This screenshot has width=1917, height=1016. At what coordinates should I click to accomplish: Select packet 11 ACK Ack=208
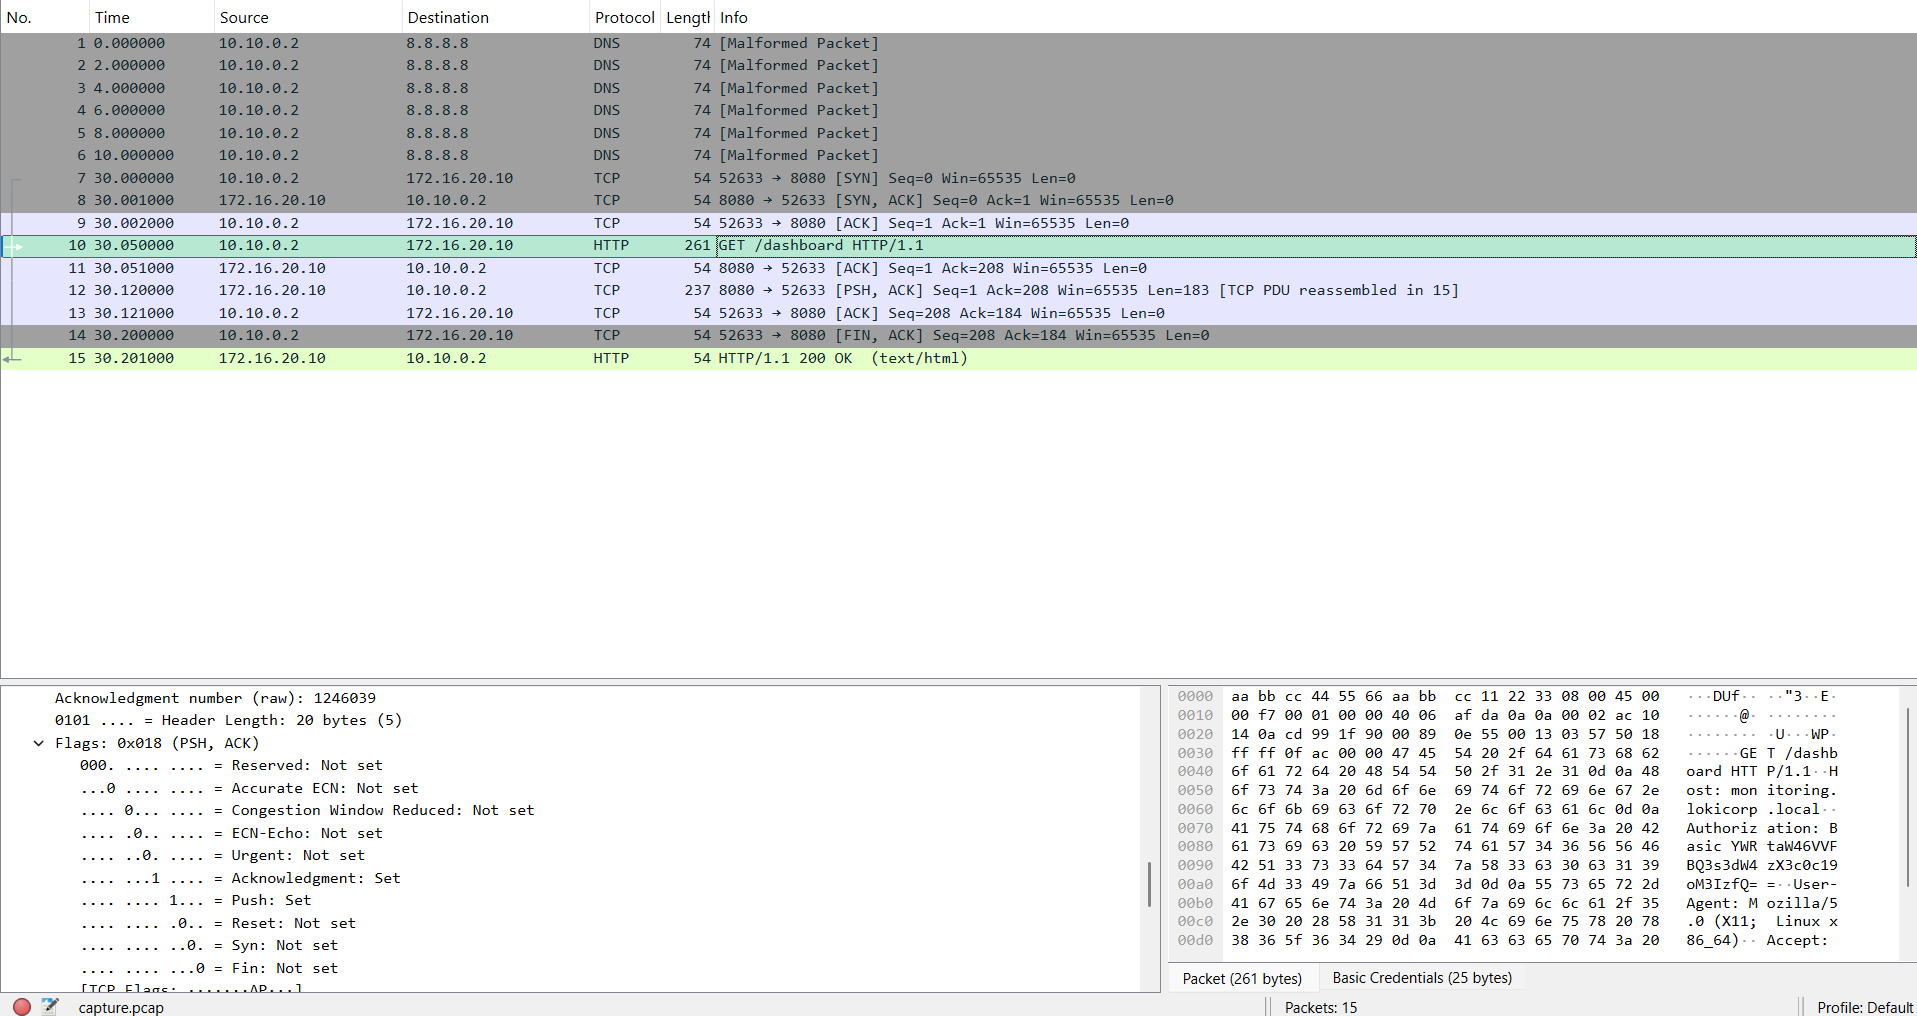coord(958,268)
